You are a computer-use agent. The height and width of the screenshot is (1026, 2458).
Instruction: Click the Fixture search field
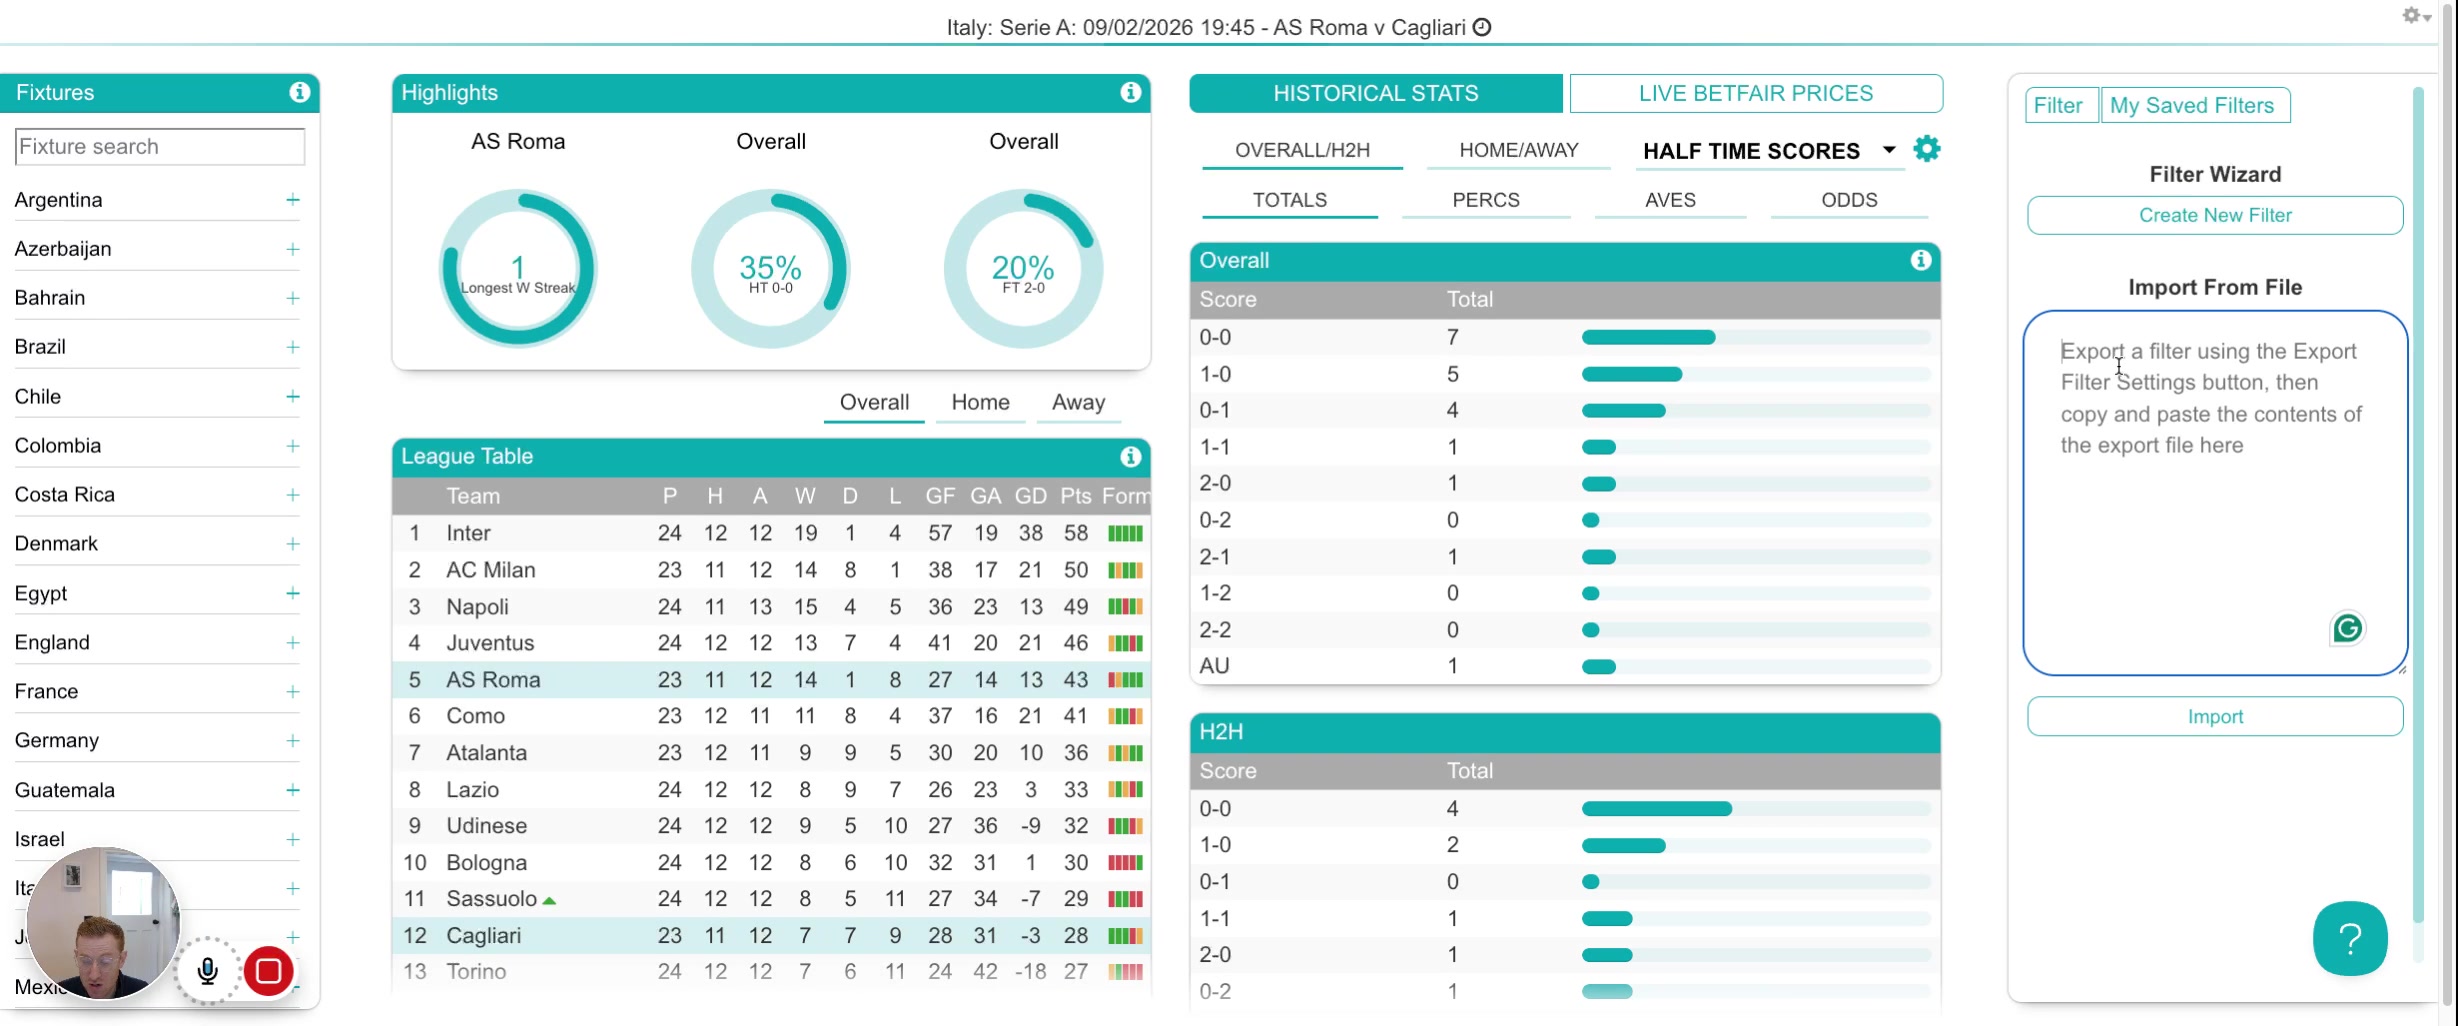[x=160, y=146]
